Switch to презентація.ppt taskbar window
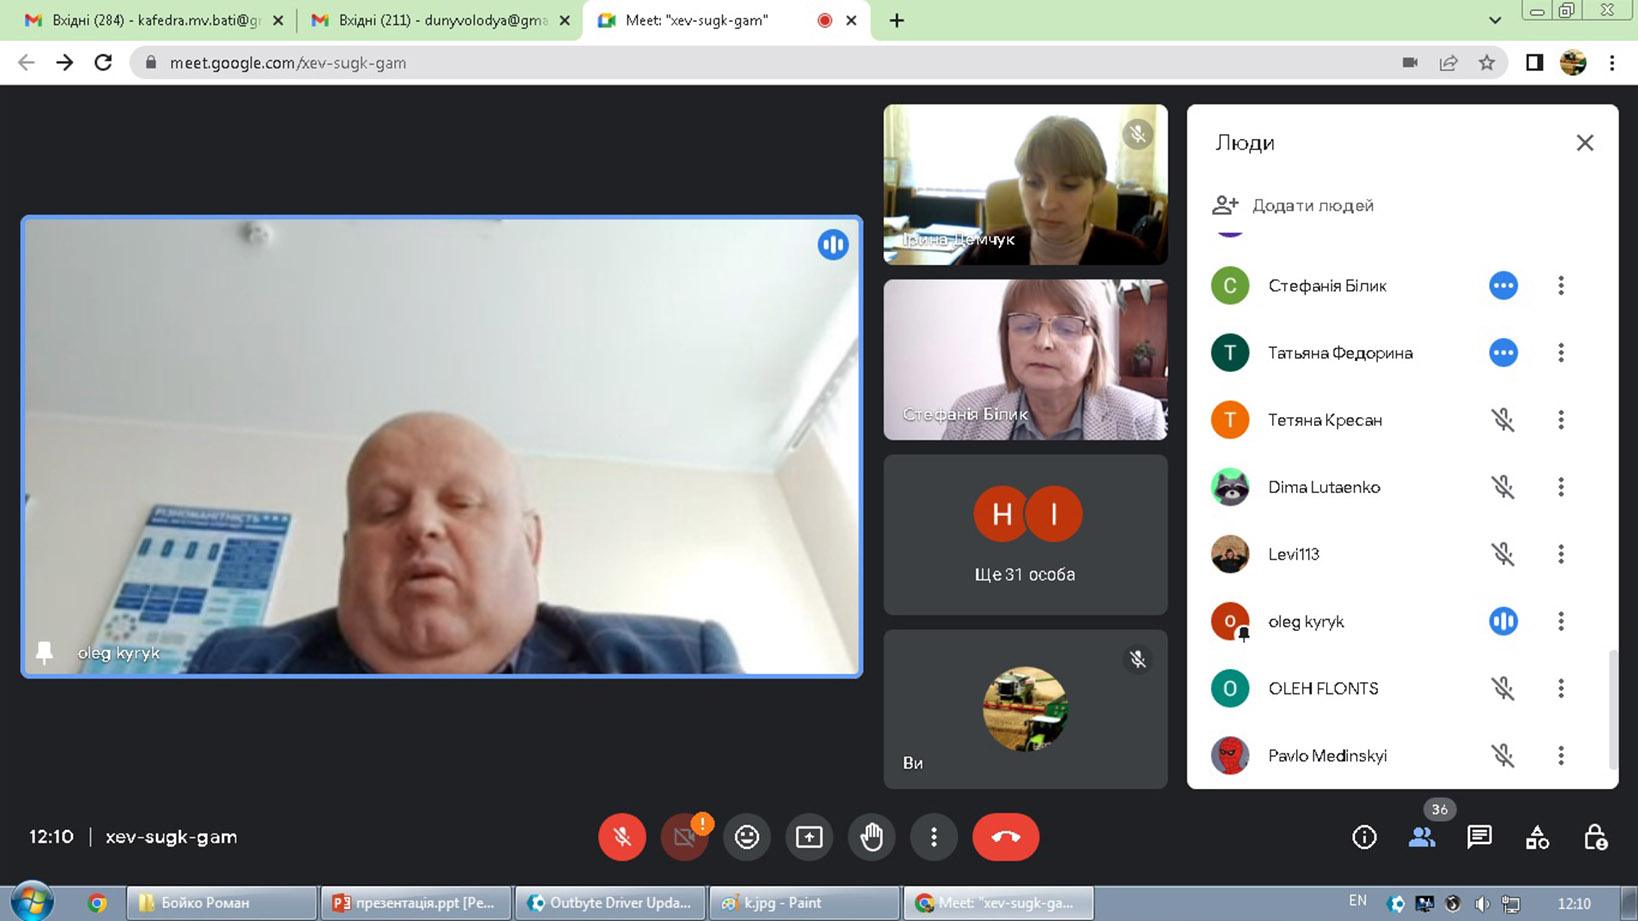Viewport: 1638px width, 921px height. pyautogui.click(x=416, y=903)
